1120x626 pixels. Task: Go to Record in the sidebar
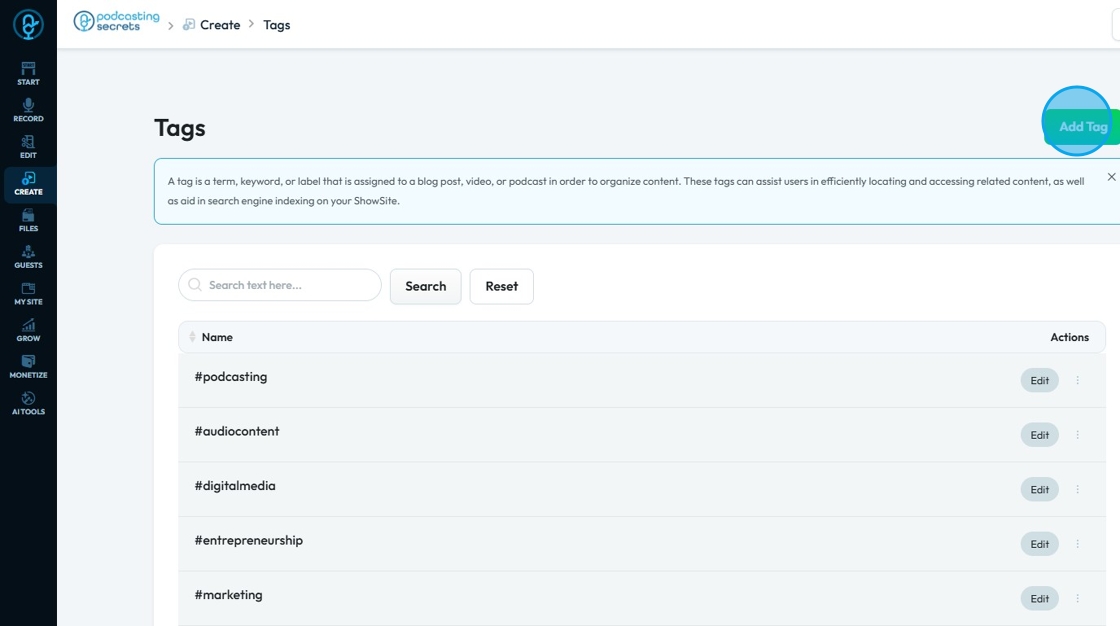pos(28,110)
